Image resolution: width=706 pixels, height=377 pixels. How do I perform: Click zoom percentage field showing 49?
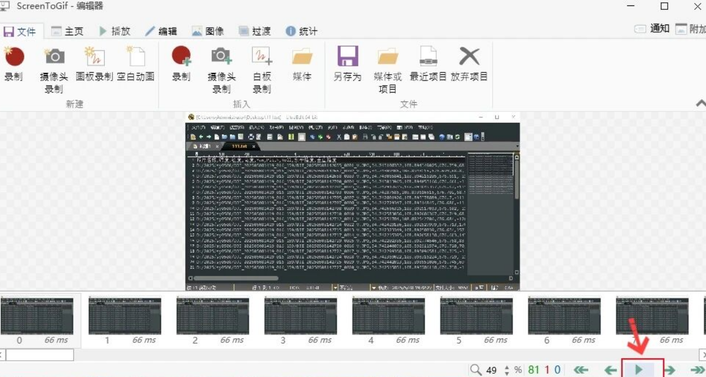pyautogui.click(x=492, y=371)
